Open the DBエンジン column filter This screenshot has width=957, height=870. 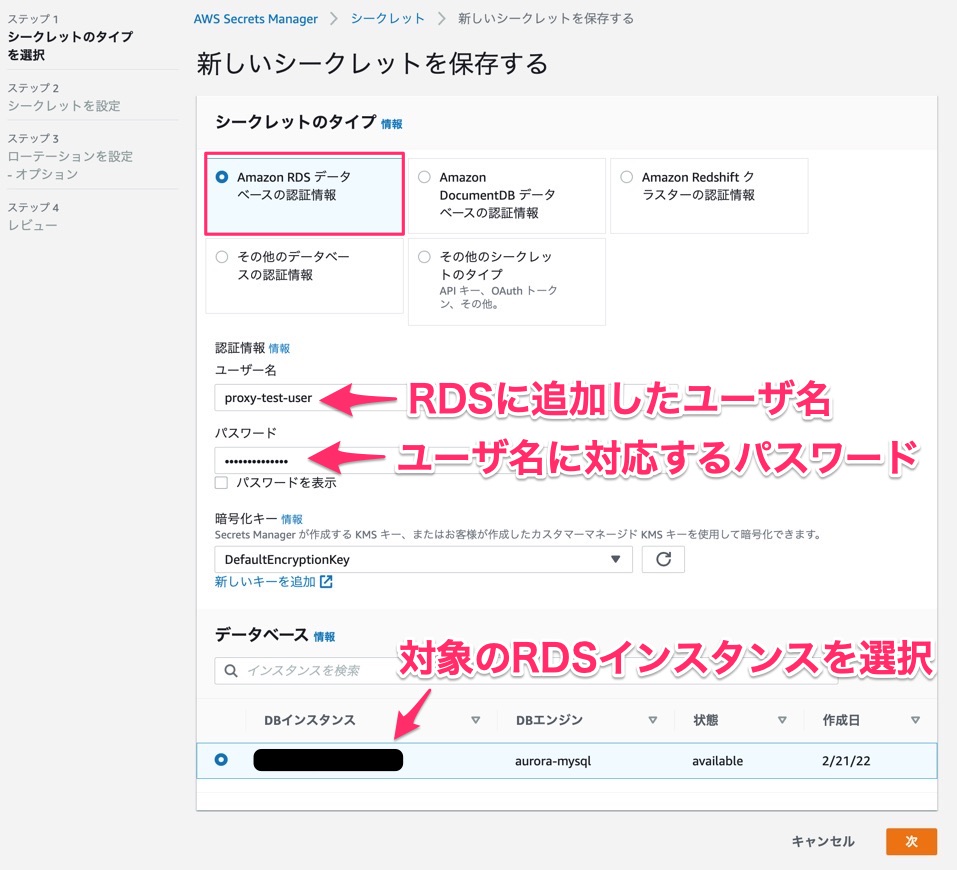coord(652,719)
